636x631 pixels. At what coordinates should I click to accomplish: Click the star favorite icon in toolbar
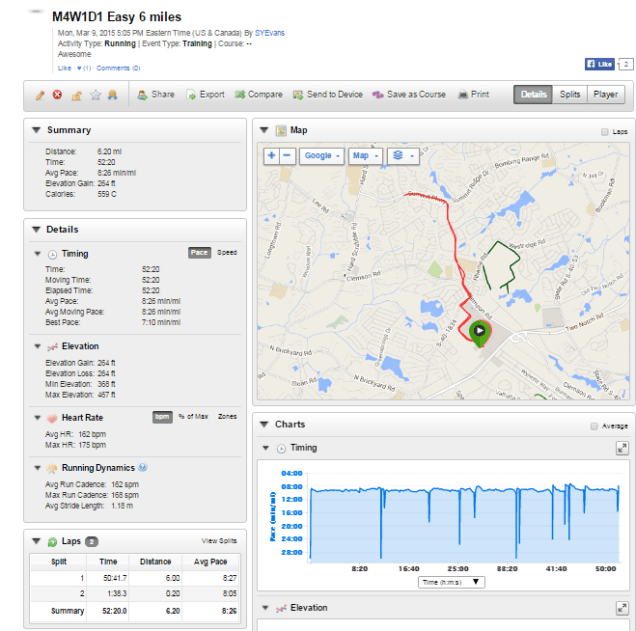[x=96, y=95]
